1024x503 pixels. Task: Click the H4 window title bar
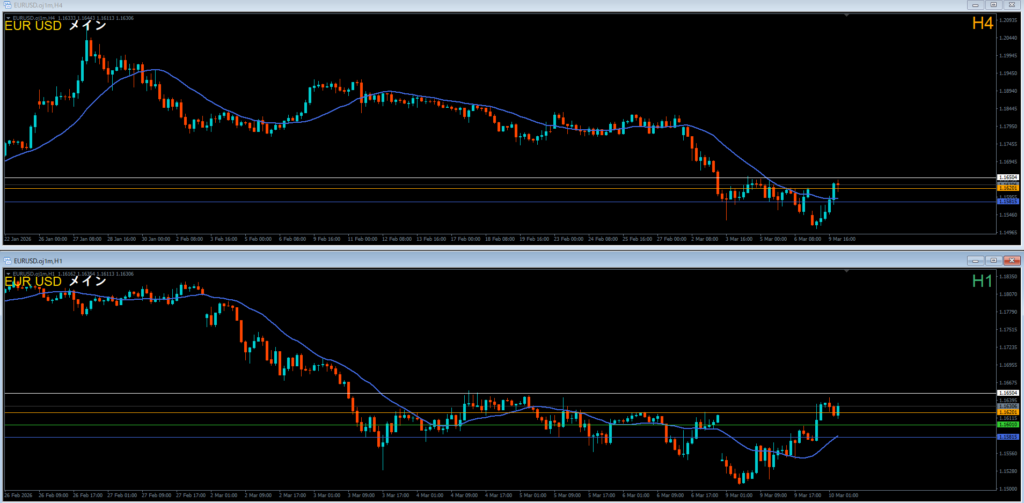point(500,5)
